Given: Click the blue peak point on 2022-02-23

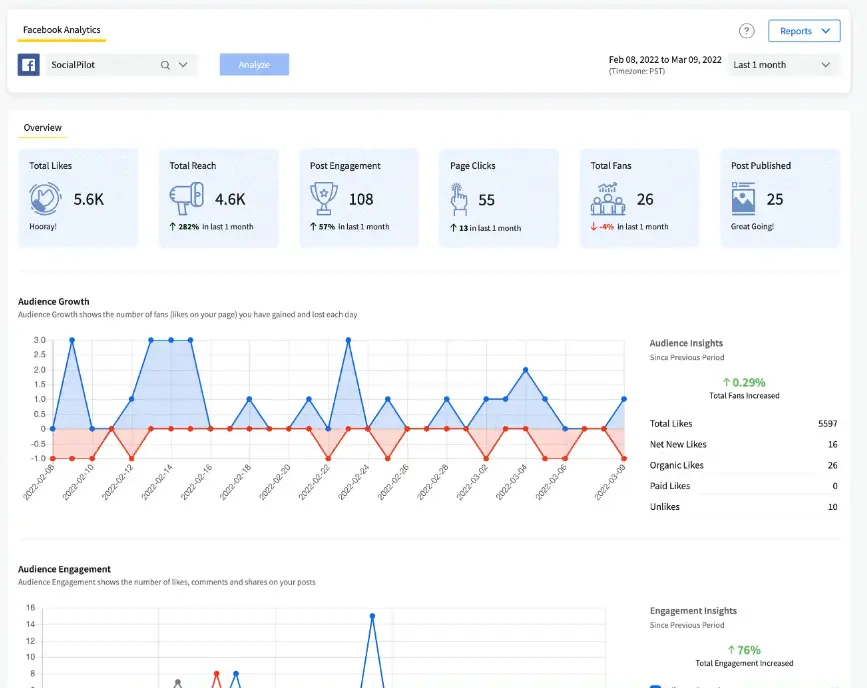Looking at the screenshot, I should point(348,340).
